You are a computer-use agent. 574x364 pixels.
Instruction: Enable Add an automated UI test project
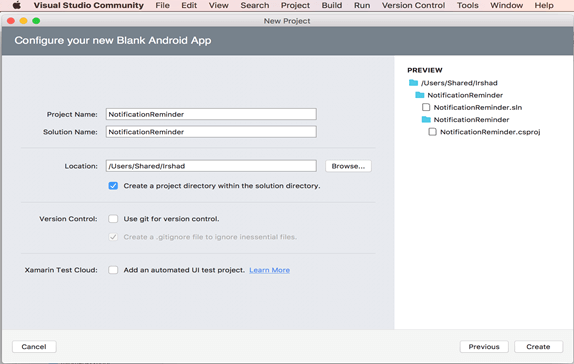coord(113,270)
